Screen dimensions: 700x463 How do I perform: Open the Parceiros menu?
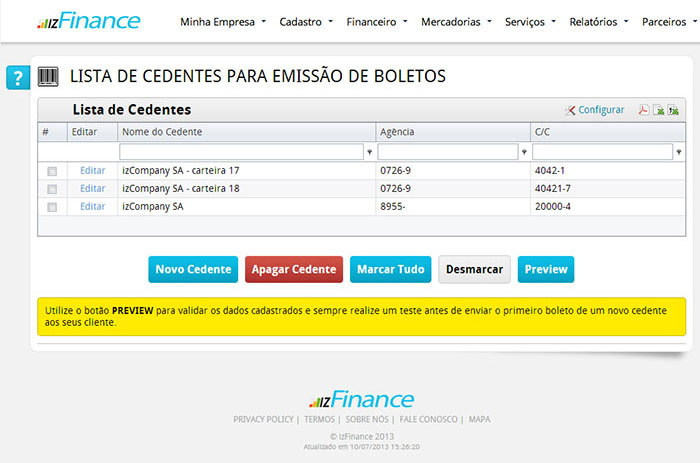pyautogui.click(x=669, y=22)
